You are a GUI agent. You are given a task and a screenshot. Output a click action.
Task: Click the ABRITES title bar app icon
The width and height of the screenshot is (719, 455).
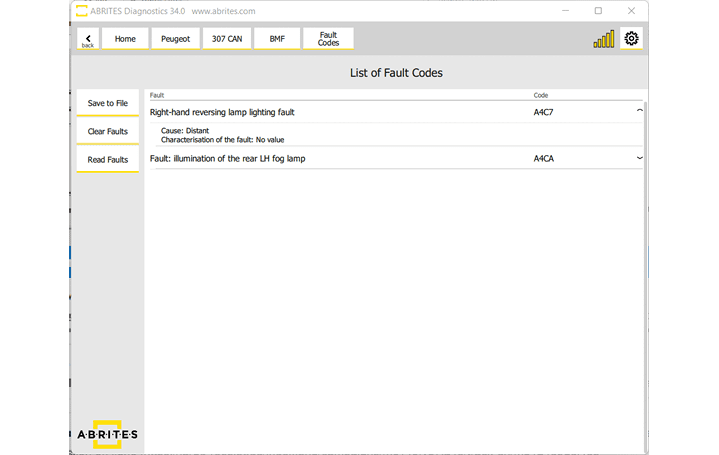coord(81,11)
